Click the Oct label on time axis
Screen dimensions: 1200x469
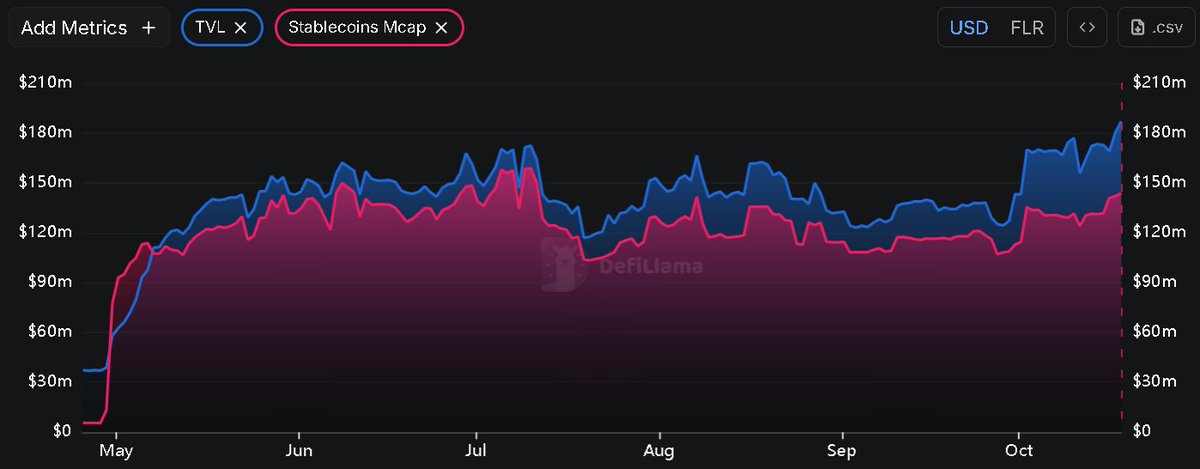click(1018, 450)
